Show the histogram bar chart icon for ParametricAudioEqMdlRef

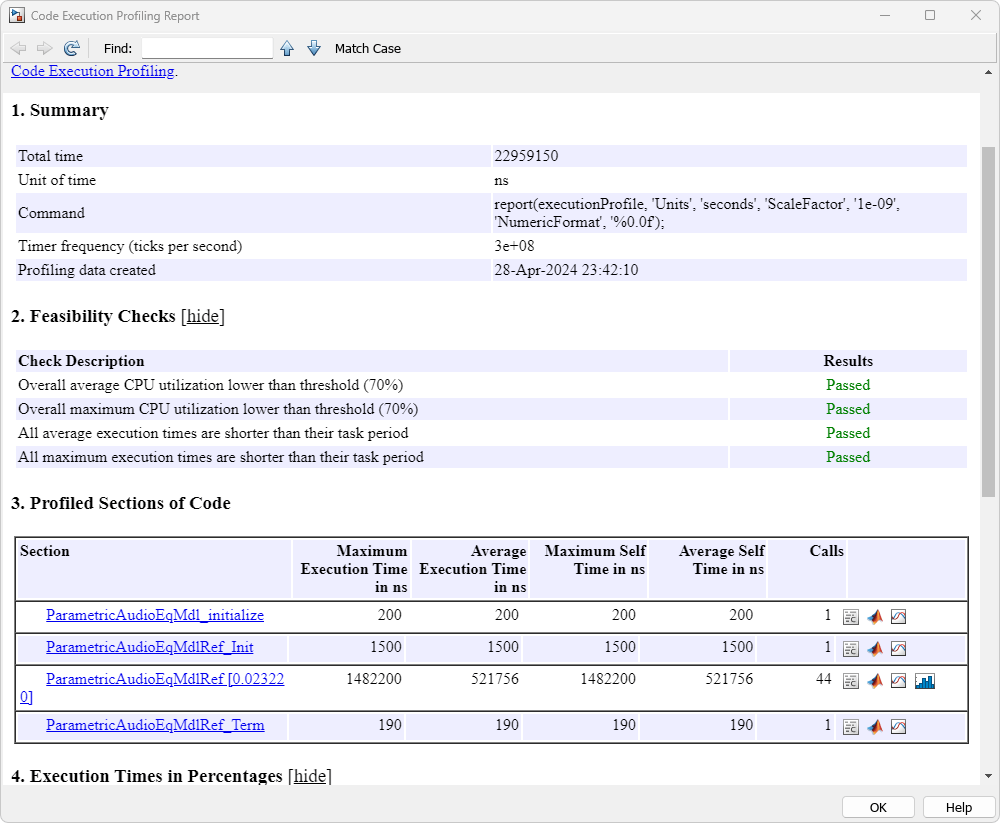pos(924,681)
